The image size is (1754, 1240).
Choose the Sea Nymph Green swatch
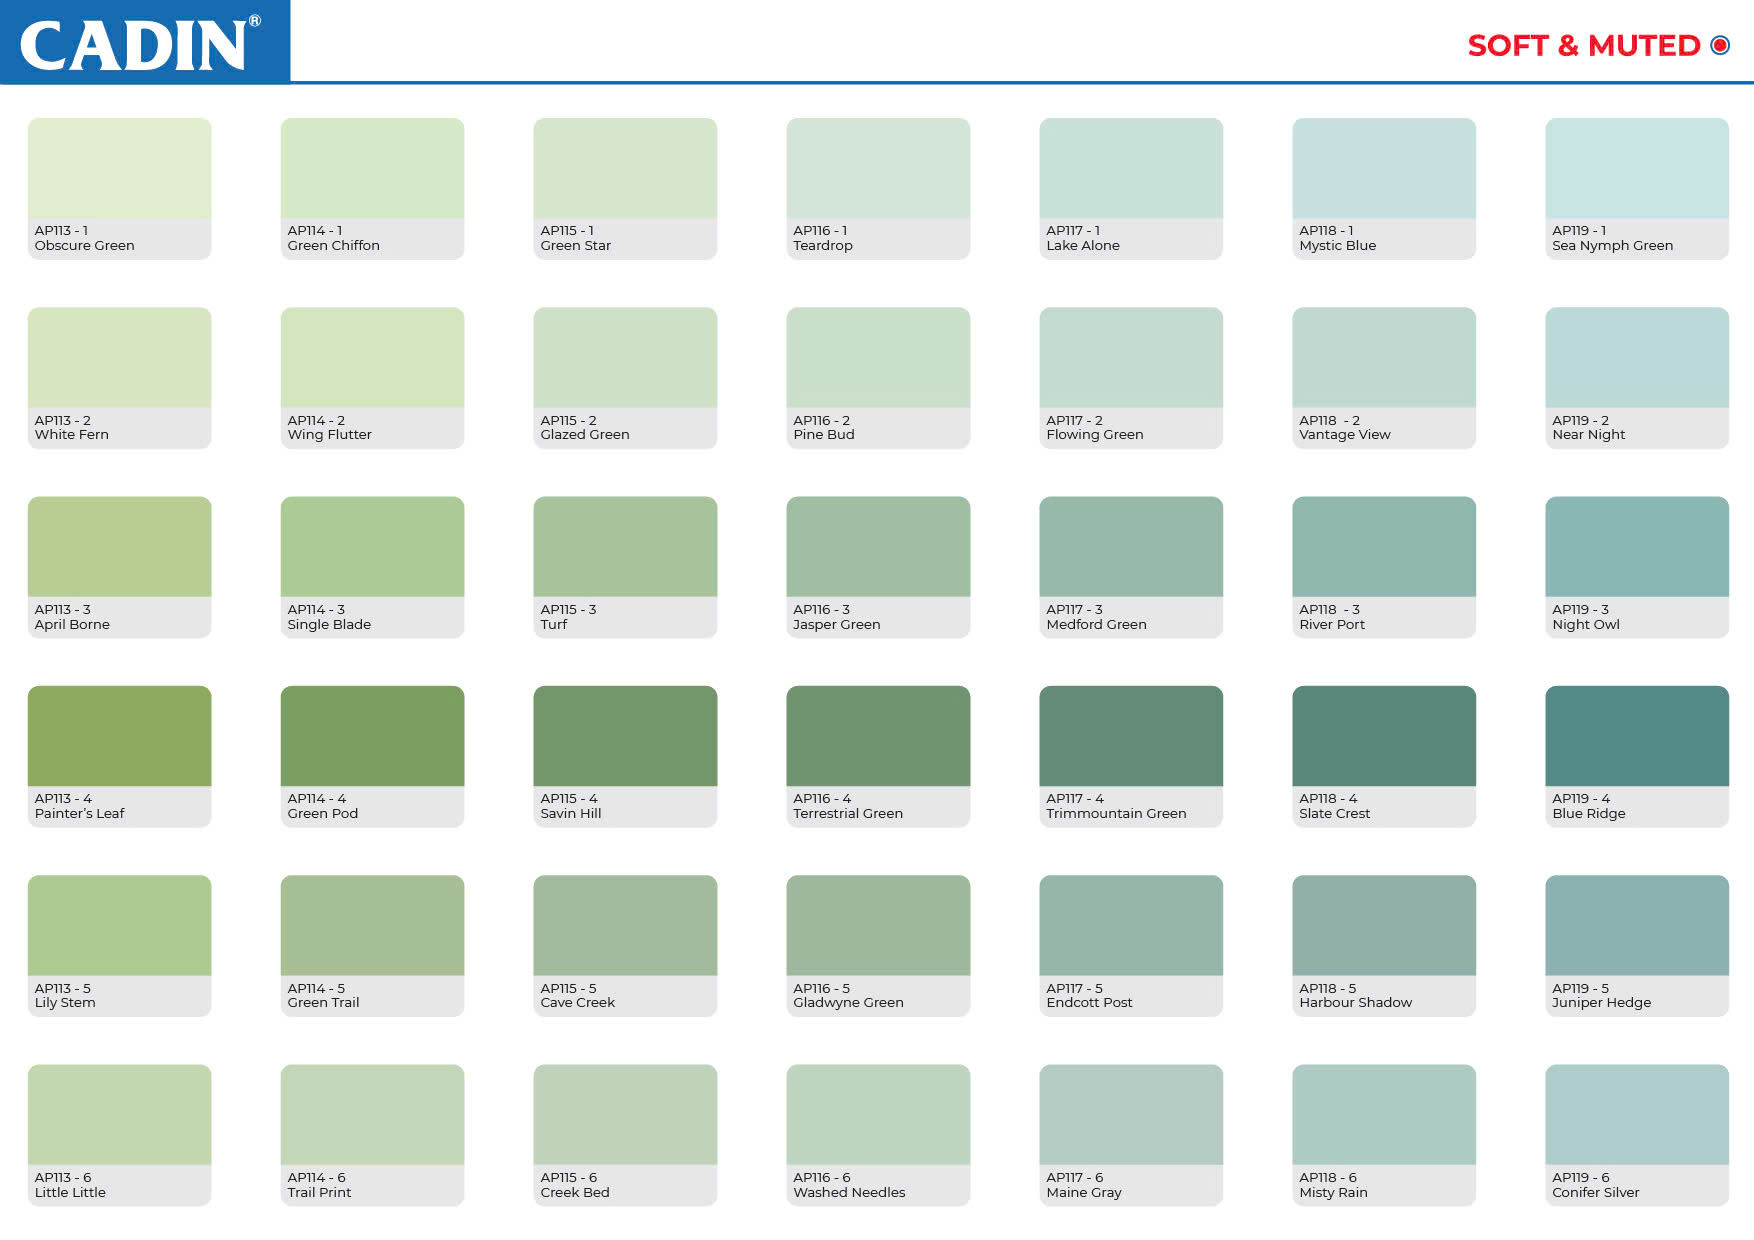click(x=1636, y=168)
